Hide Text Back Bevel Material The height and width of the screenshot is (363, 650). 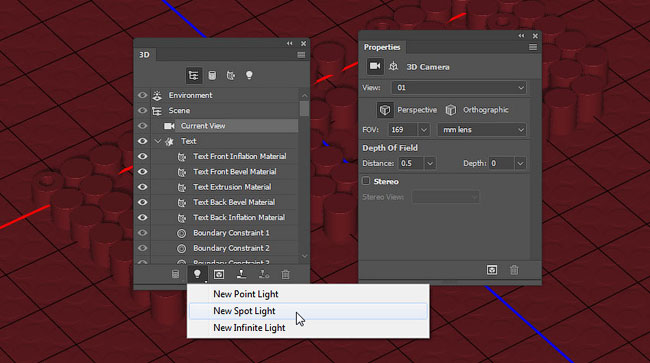(x=142, y=202)
